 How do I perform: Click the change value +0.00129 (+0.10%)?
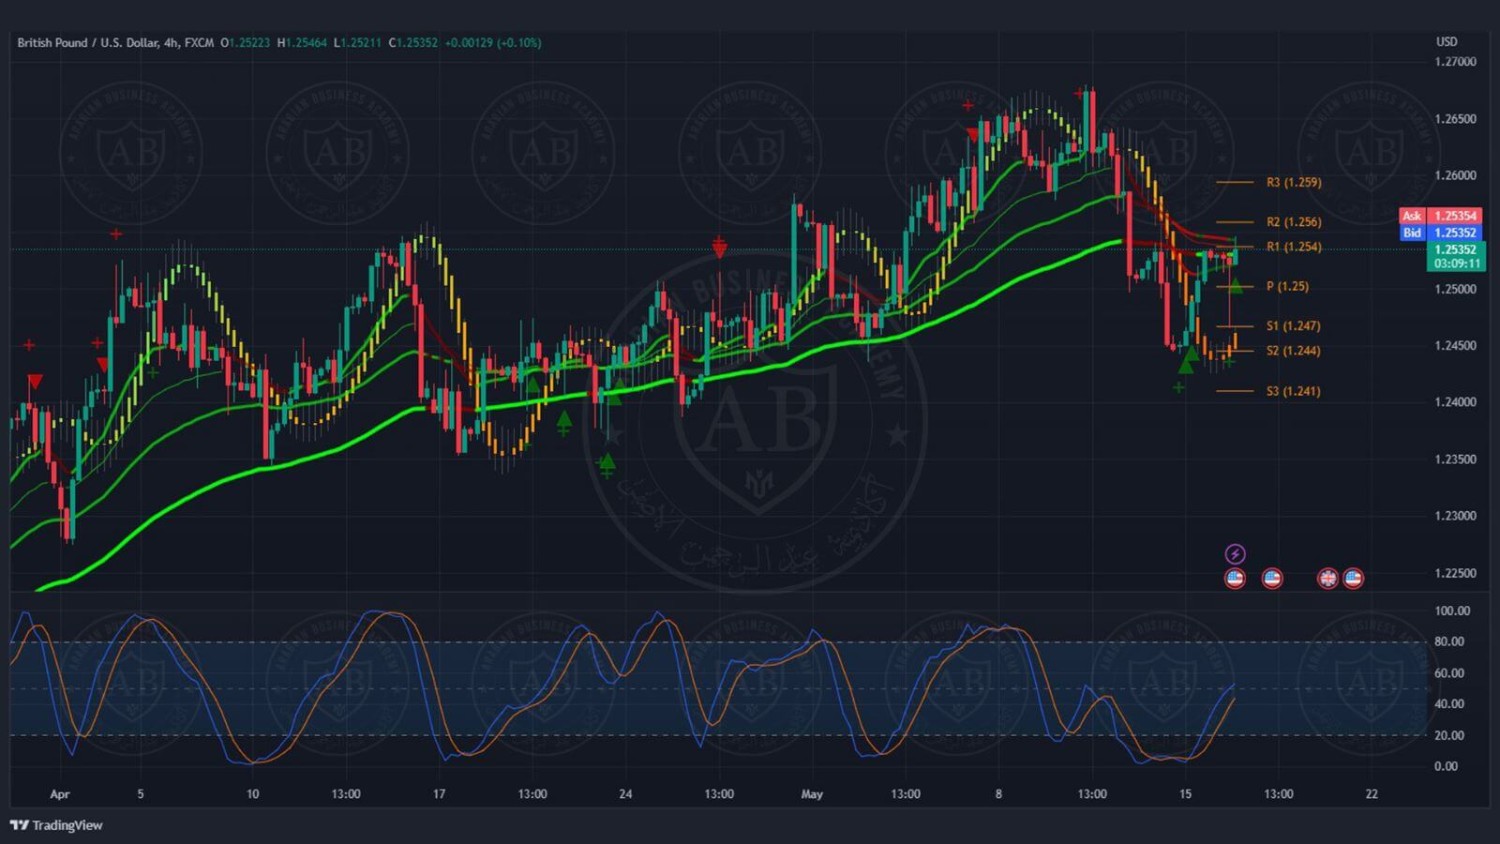[493, 43]
